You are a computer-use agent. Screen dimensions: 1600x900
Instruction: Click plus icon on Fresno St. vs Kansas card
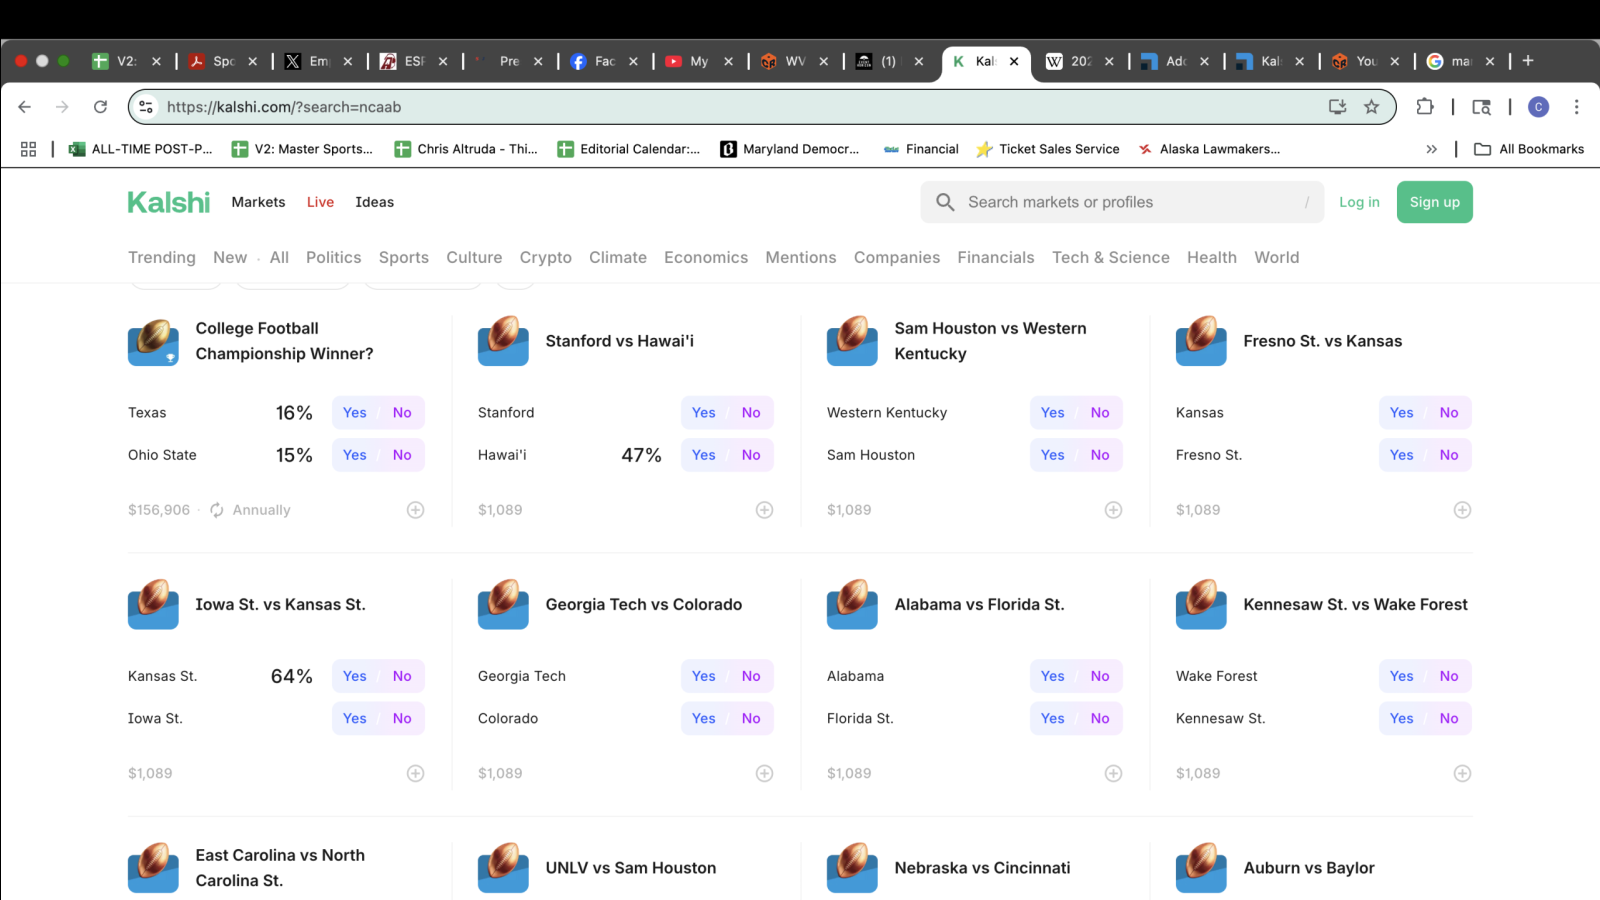coord(1462,510)
